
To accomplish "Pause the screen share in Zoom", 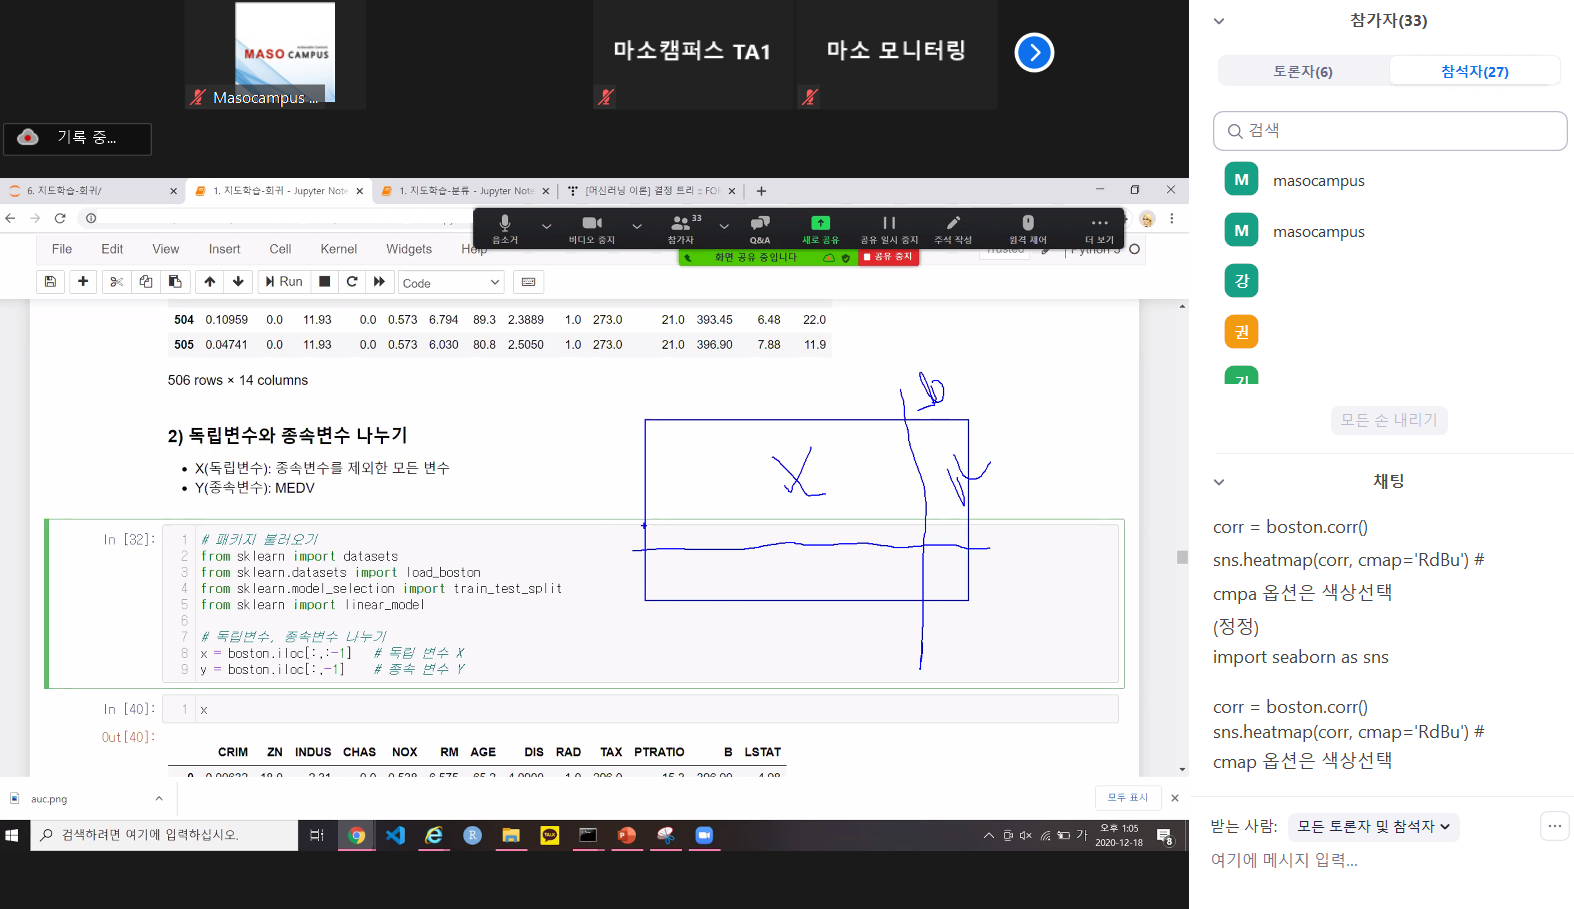I will tap(888, 228).
